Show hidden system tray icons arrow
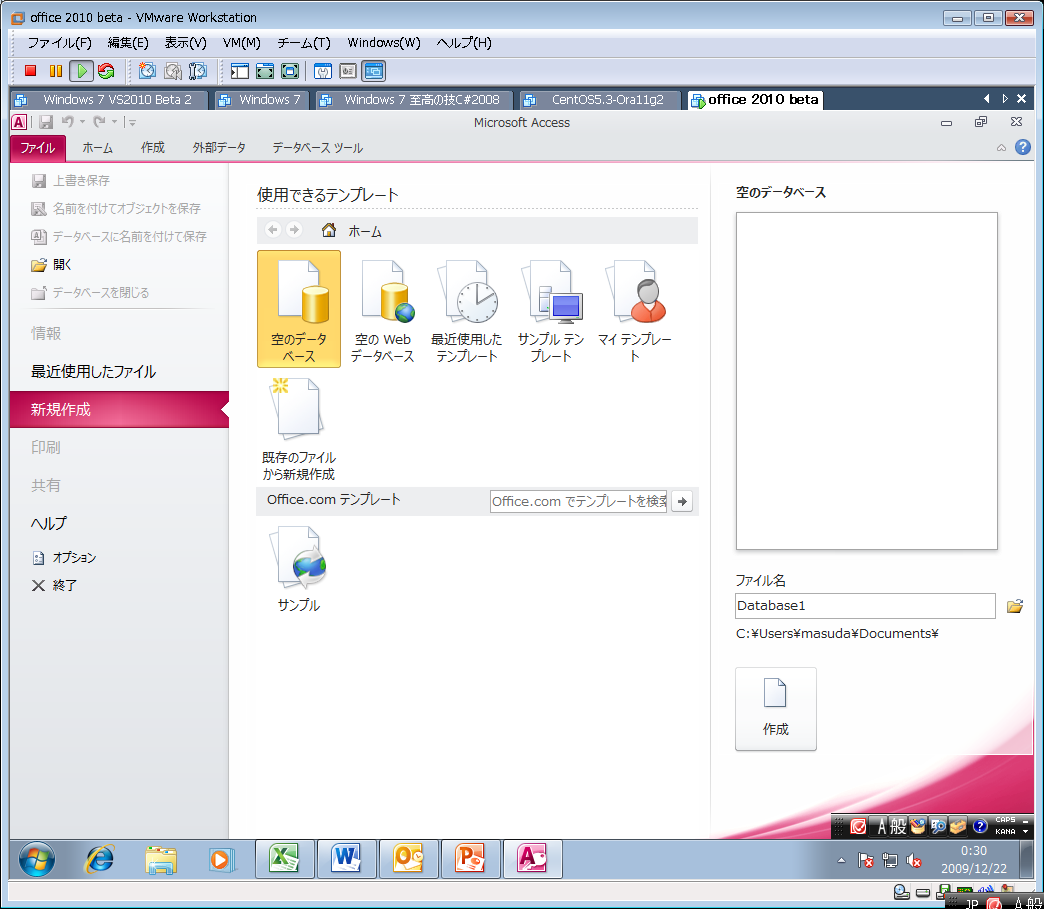The image size is (1044, 909). 841,860
